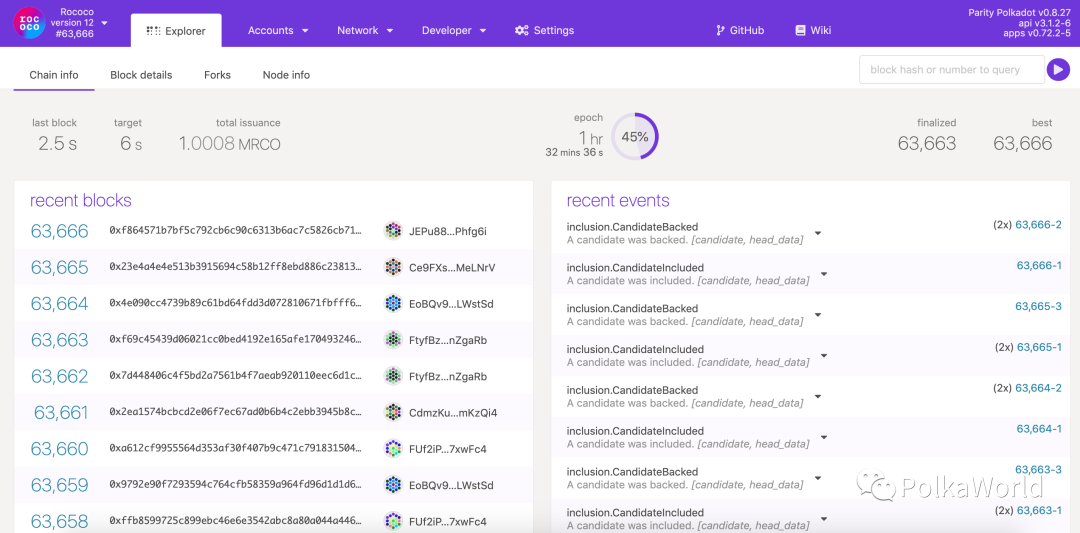Click identicon beside block 63,664 author

tap(393, 303)
